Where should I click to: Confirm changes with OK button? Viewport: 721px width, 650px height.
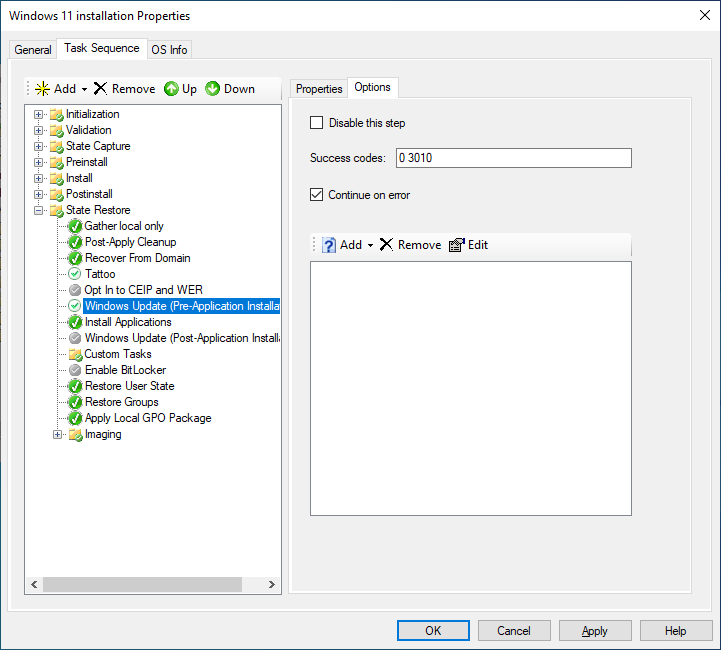tap(433, 631)
